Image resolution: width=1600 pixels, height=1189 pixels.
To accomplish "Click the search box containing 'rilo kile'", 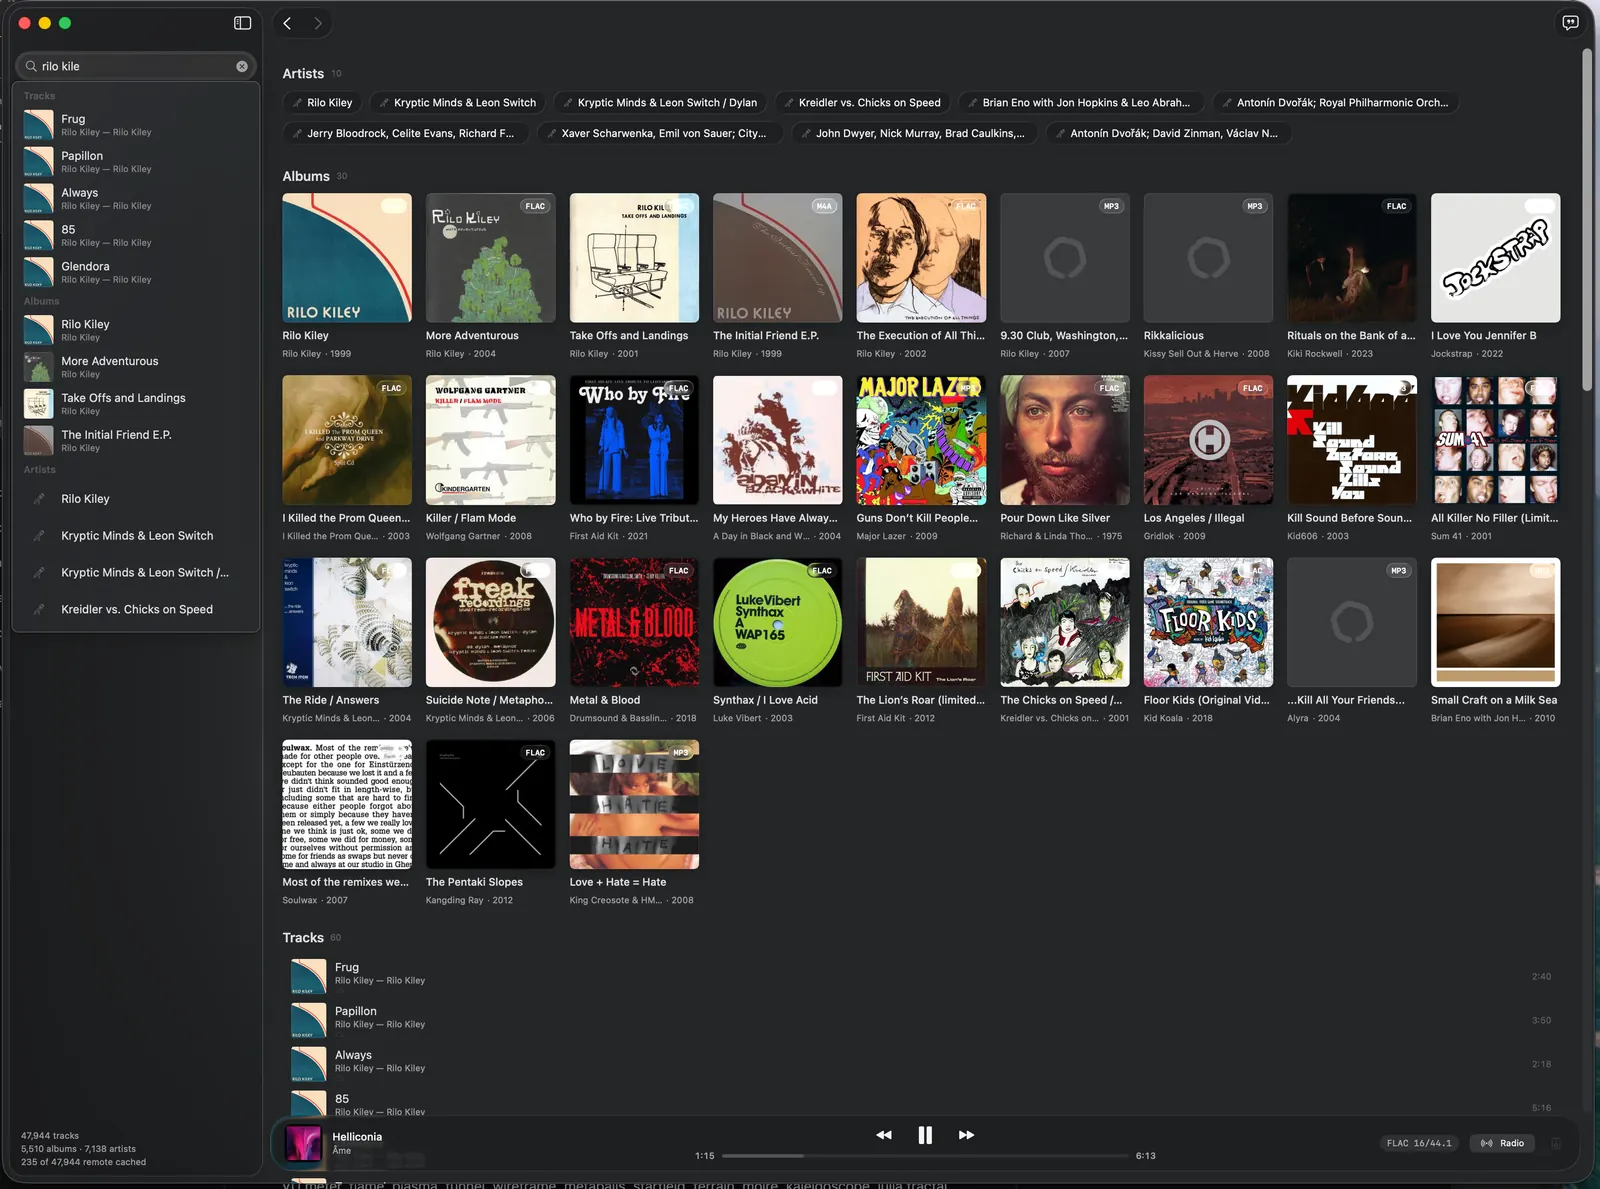I will (136, 66).
